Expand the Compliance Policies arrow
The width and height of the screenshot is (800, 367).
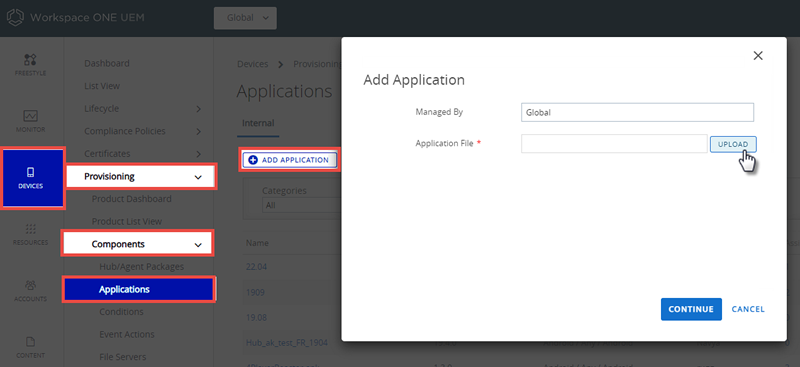[198, 131]
